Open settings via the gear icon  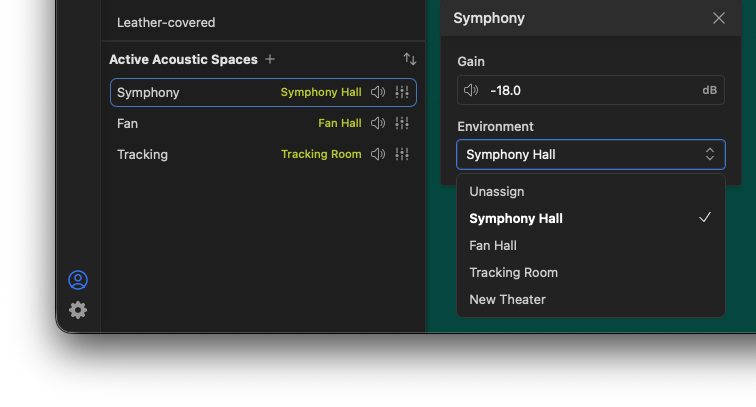point(78,310)
